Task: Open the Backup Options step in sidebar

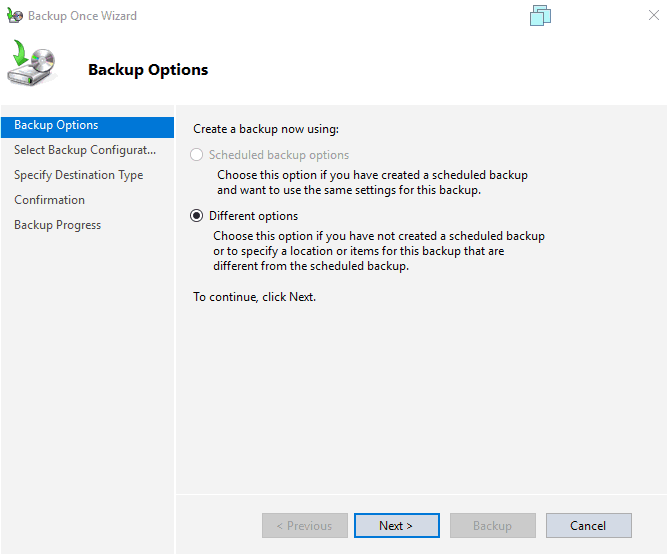Action: click(x=56, y=126)
